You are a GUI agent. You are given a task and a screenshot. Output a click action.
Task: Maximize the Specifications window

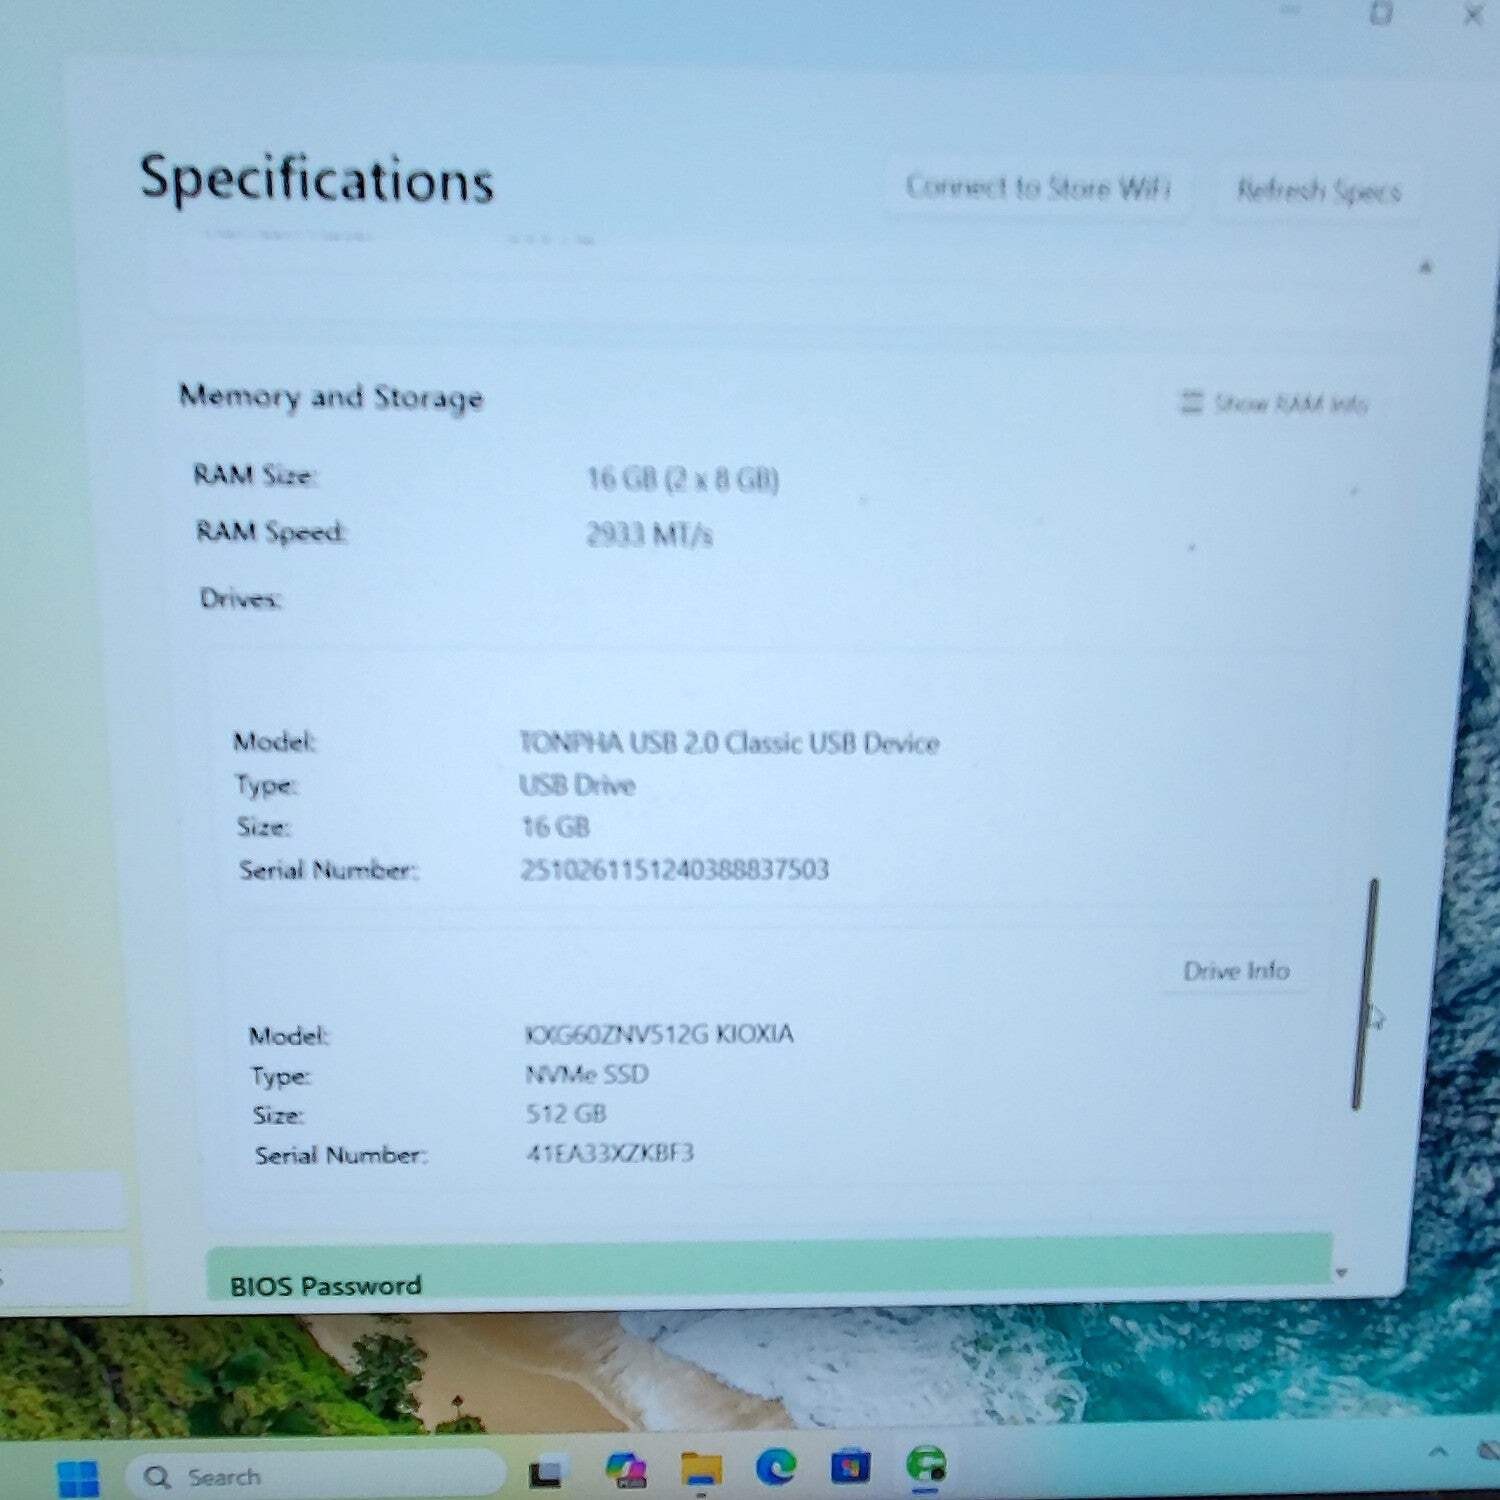coord(1381,12)
